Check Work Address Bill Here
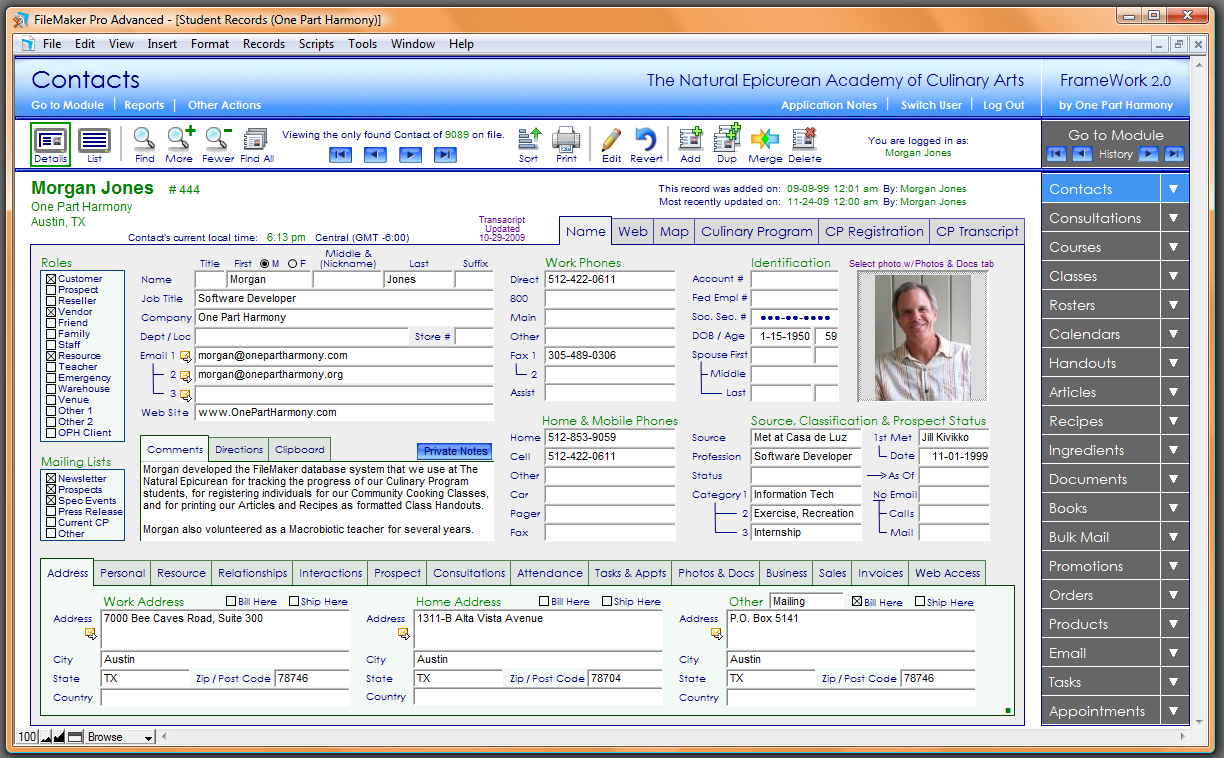Screen dimensions: 1224x758 pos(231,602)
